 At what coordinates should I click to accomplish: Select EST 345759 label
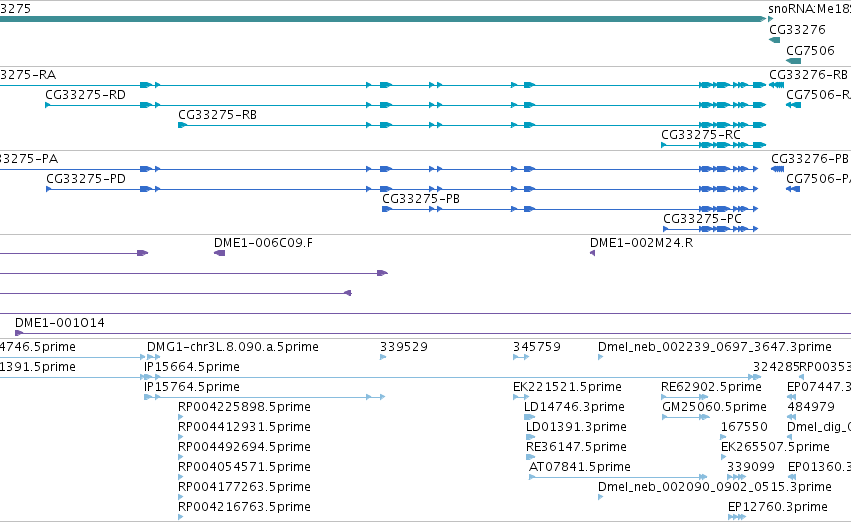(x=537, y=347)
